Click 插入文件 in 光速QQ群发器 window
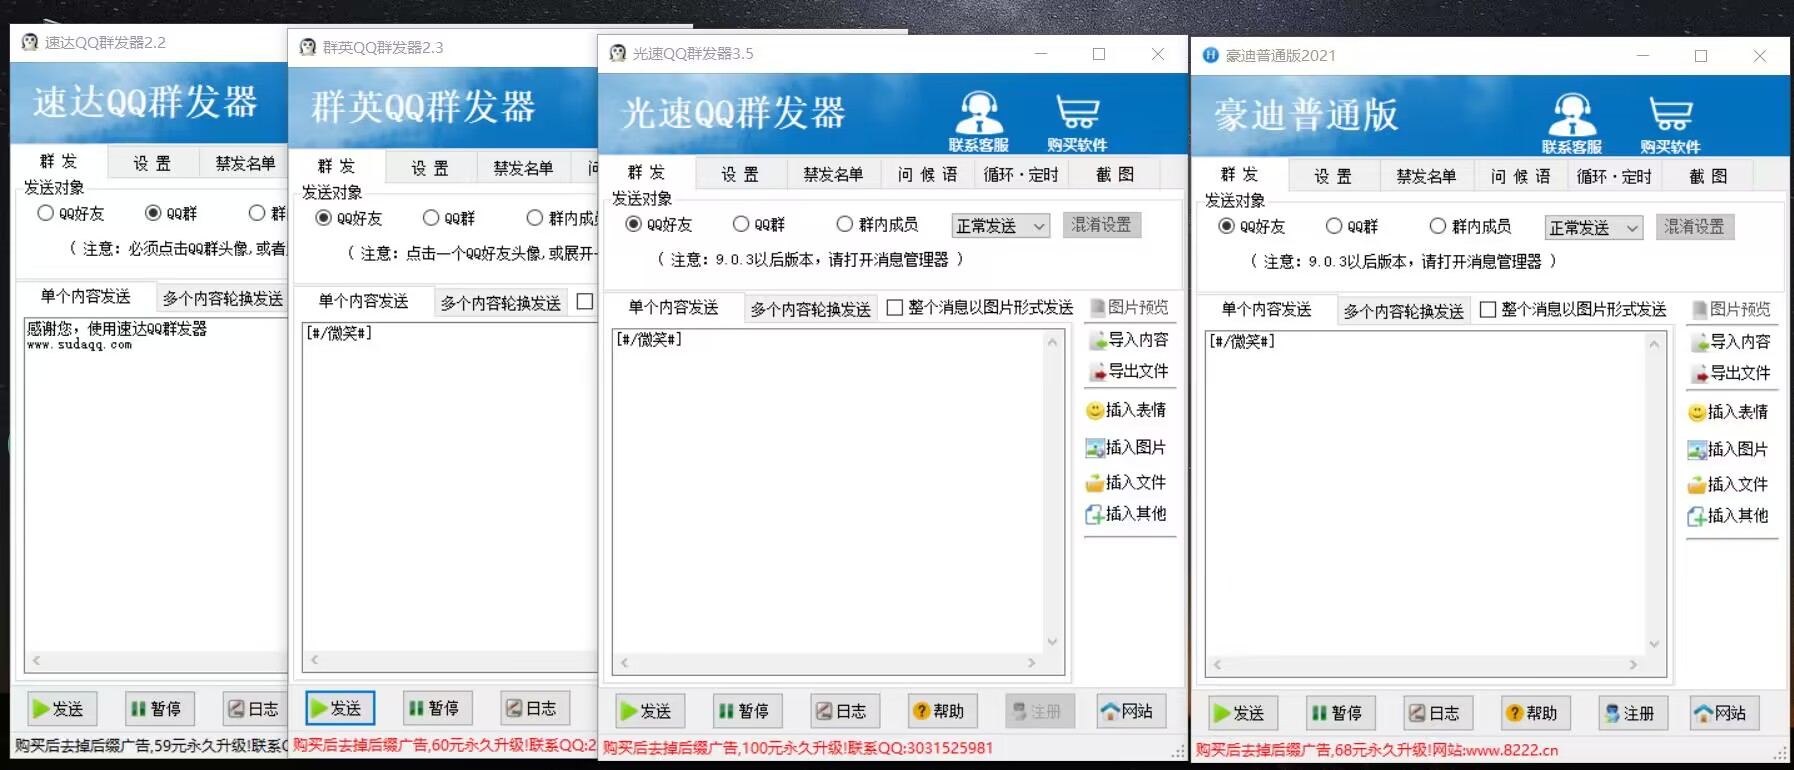 coord(1127,482)
